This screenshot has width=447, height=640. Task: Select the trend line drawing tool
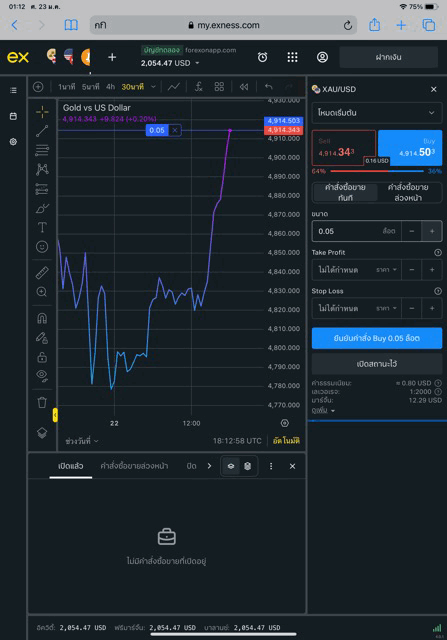42,131
